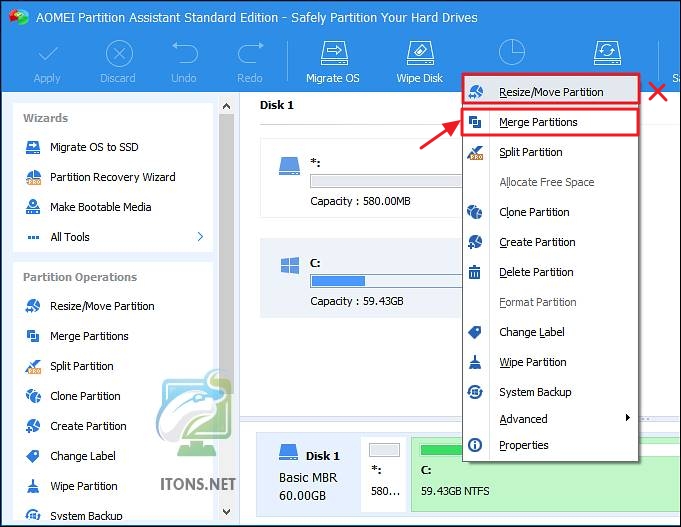Image resolution: width=681 pixels, height=527 pixels.
Task: Open Wipe Disk from the toolbar
Action: coord(420,63)
